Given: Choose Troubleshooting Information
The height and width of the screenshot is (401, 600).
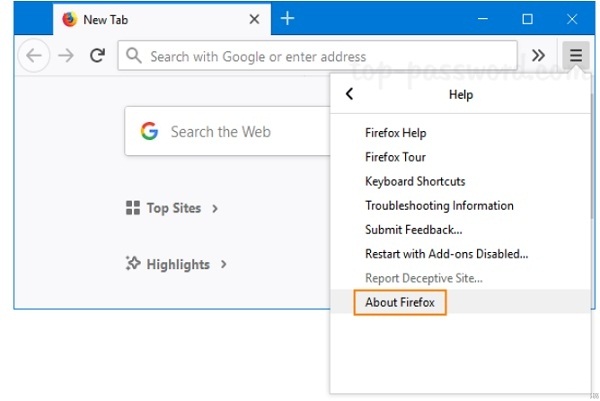Looking at the screenshot, I should point(439,205).
